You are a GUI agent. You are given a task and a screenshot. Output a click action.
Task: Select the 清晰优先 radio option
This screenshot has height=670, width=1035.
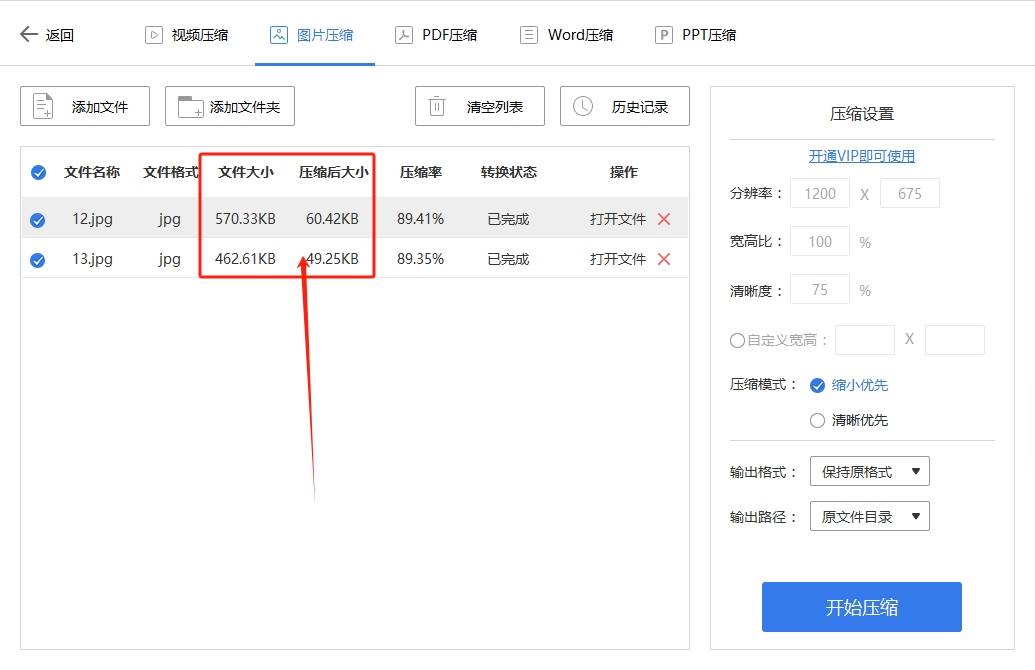pyautogui.click(x=816, y=420)
